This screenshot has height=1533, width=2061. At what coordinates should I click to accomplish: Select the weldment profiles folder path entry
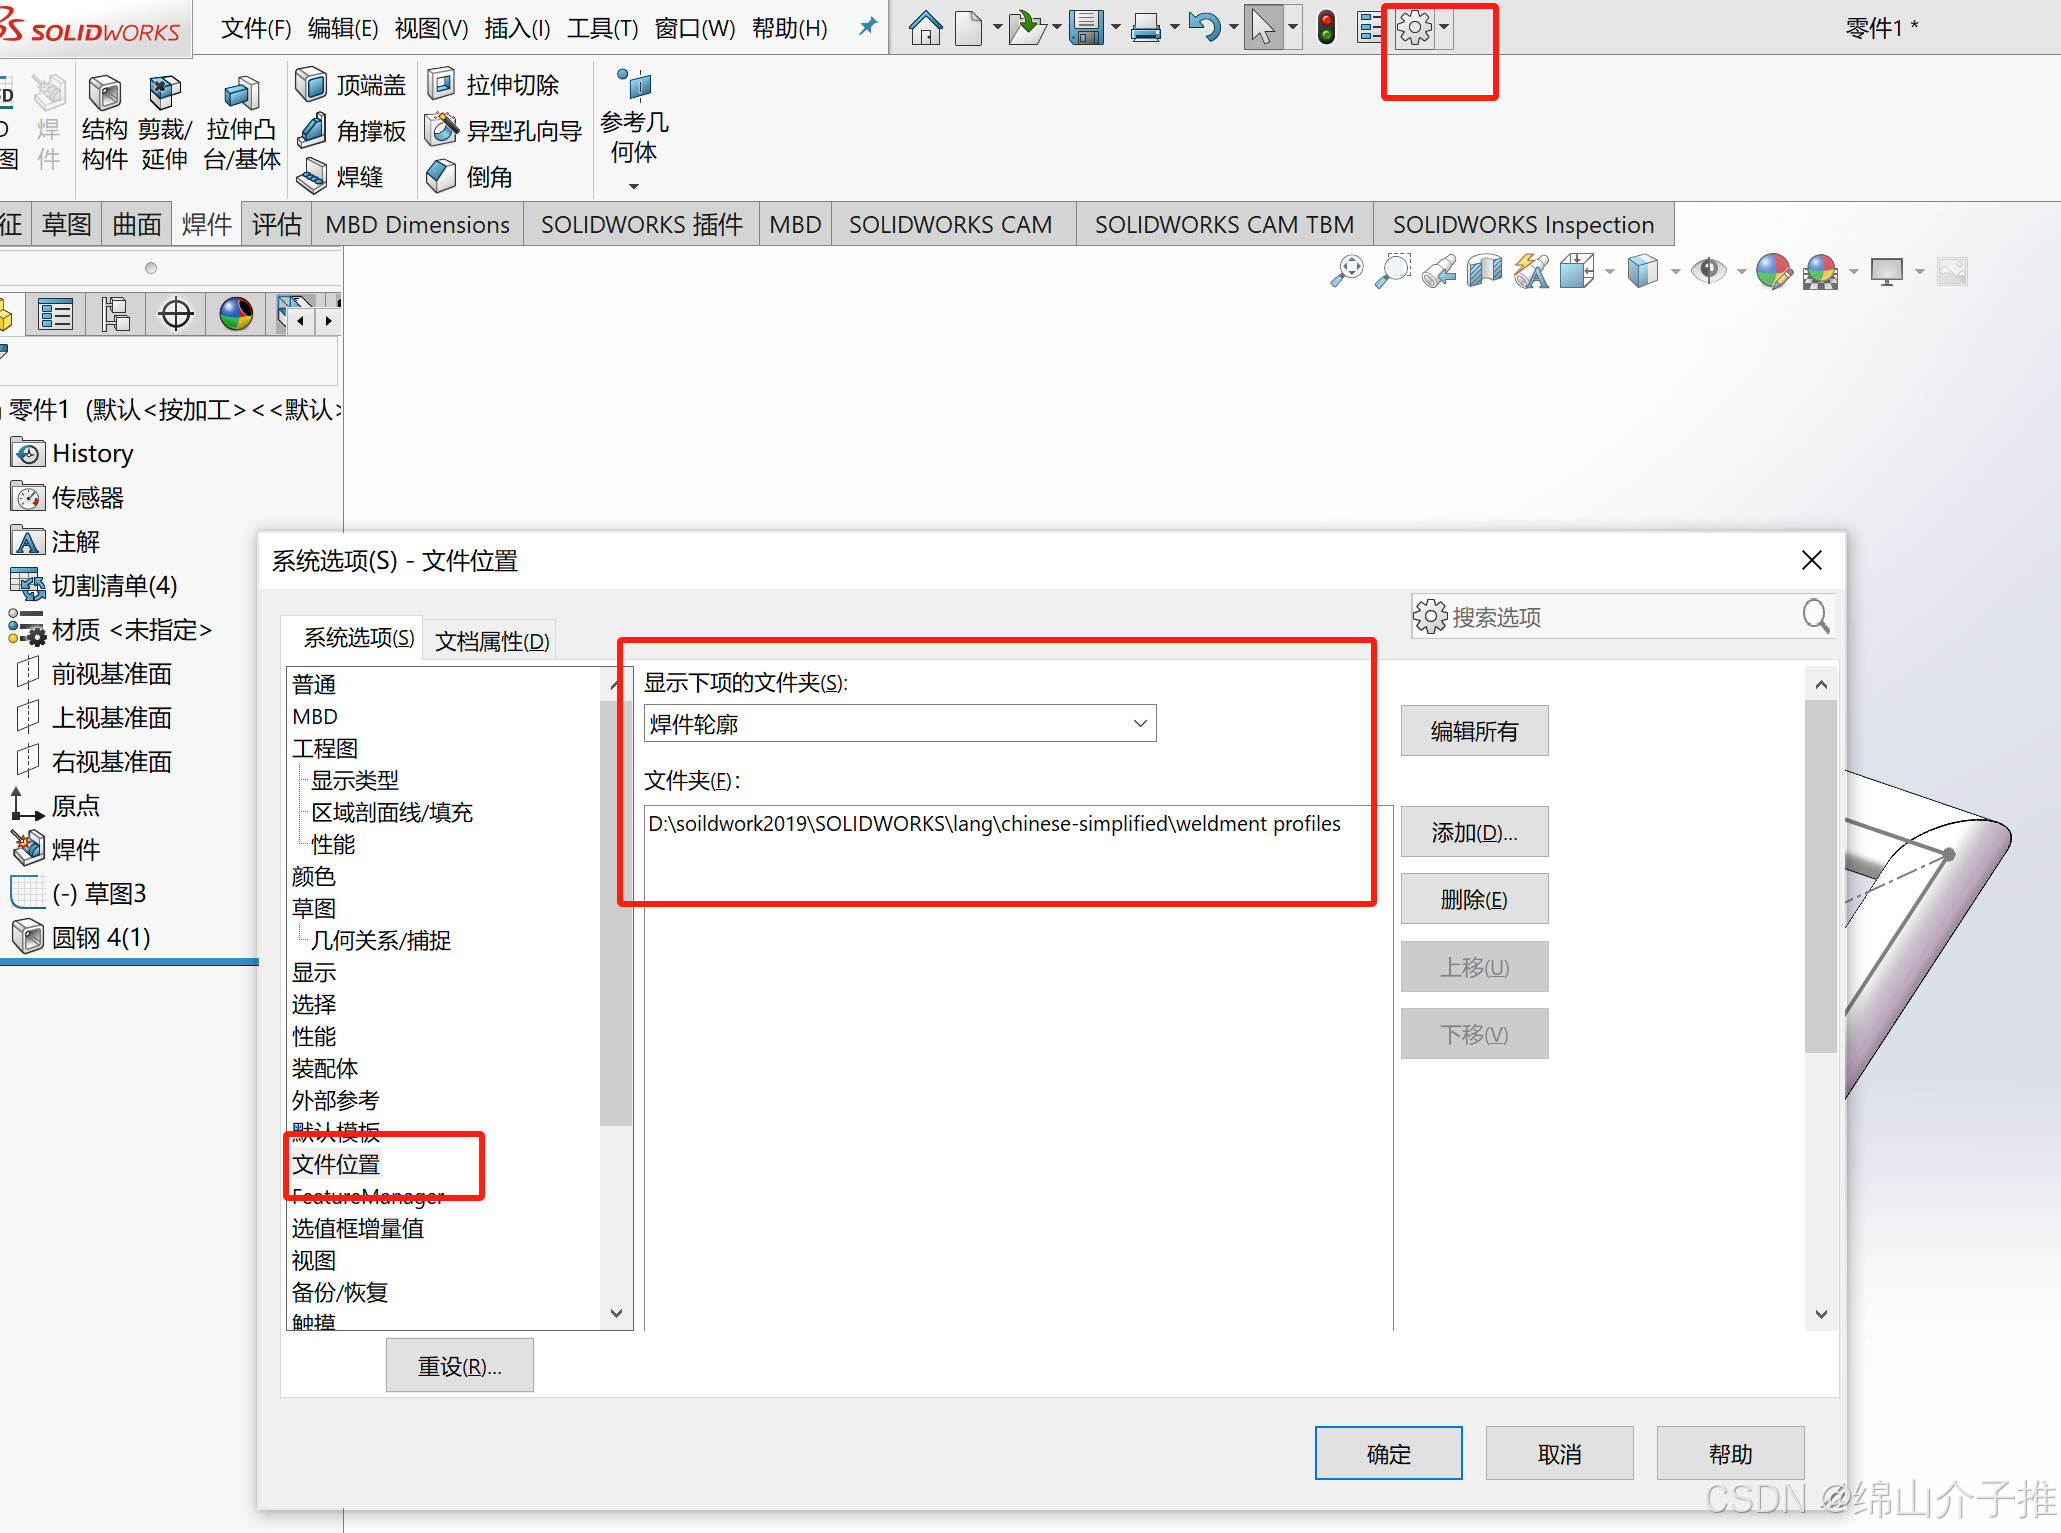click(x=994, y=824)
